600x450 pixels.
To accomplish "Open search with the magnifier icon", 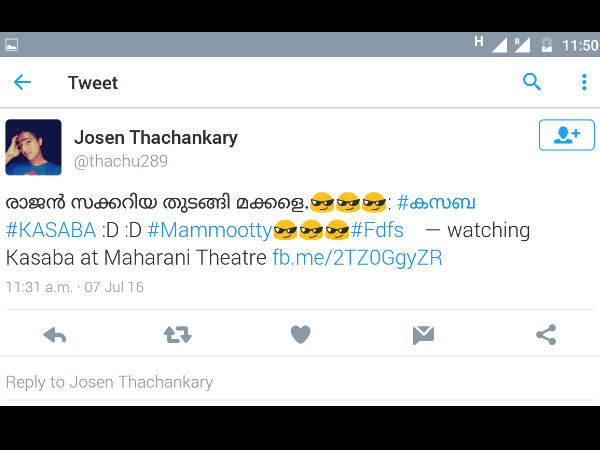I will [532, 82].
